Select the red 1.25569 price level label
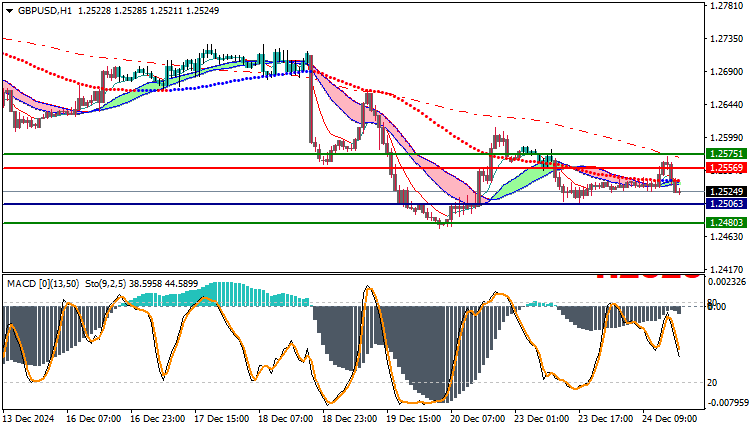Viewport: 750px width, 430px height. point(726,168)
